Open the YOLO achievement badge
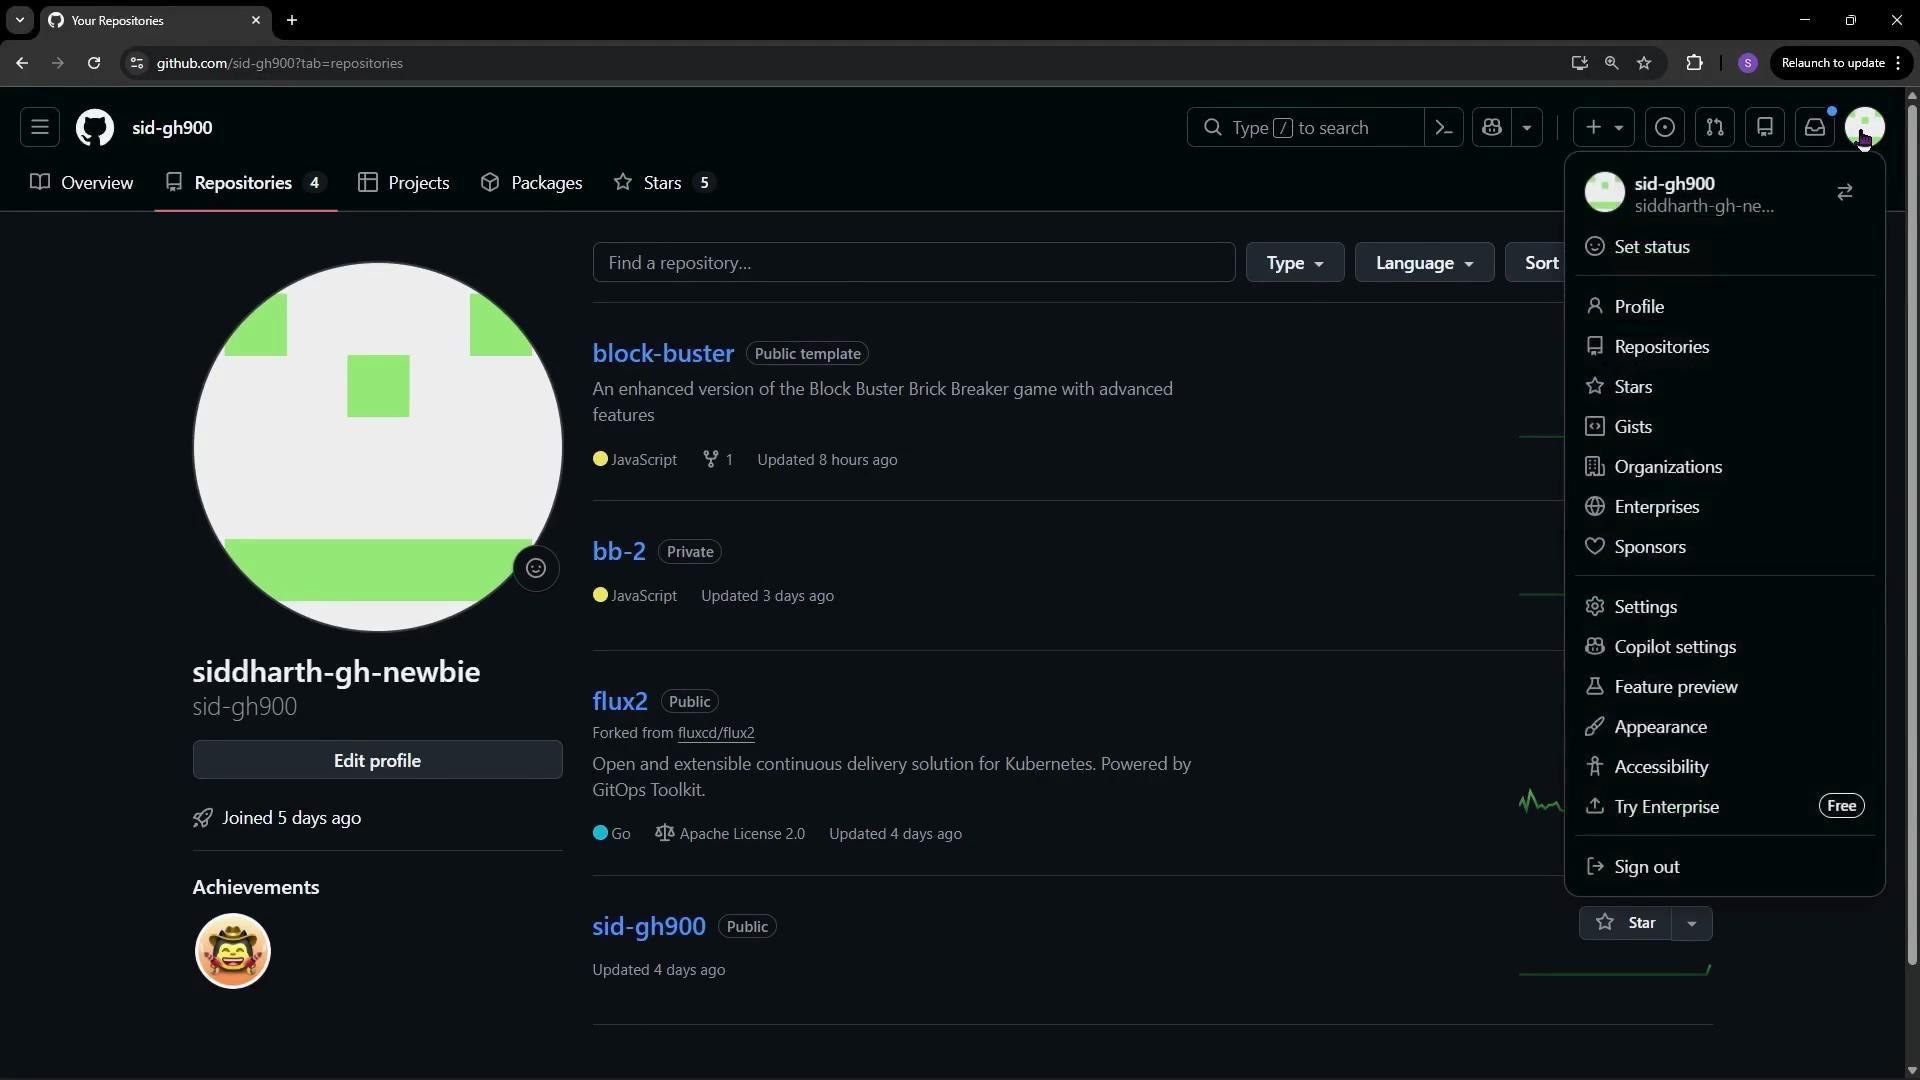1920x1080 pixels. 233,950
